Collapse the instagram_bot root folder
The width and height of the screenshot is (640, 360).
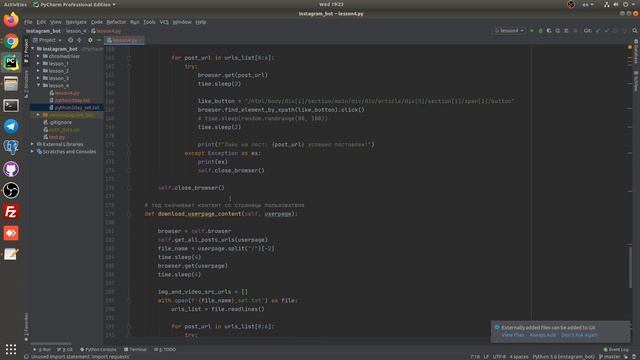point(33,49)
